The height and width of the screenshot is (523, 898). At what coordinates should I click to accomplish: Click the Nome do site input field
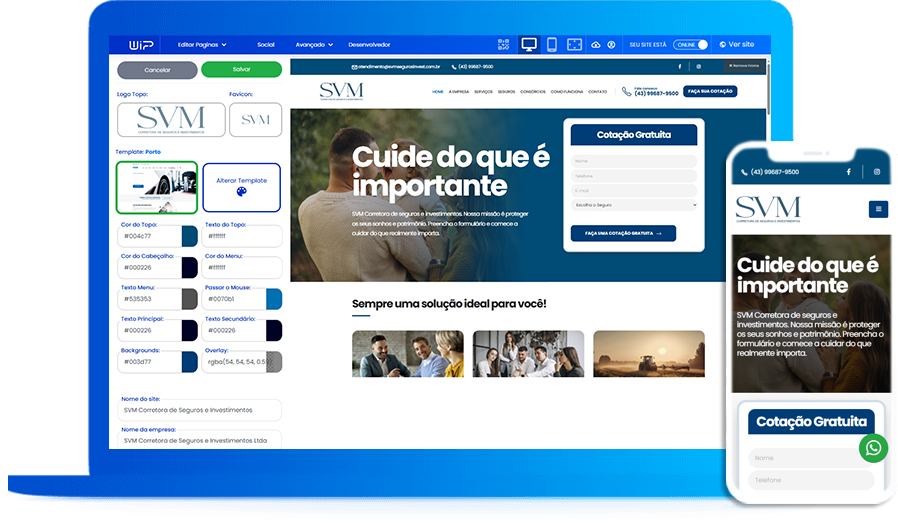click(x=199, y=410)
